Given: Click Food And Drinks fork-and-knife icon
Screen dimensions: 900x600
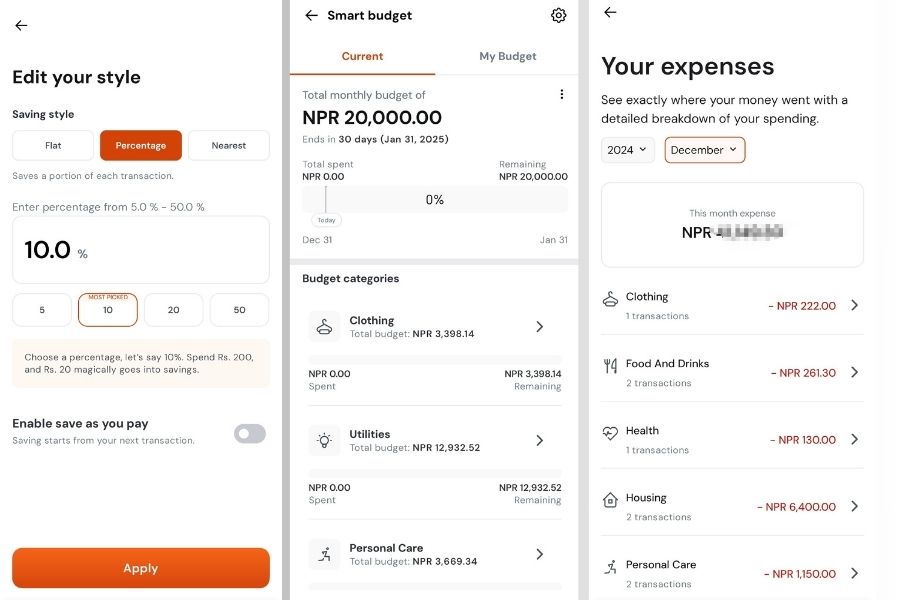Looking at the screenshot, I should tap(610, 366).
